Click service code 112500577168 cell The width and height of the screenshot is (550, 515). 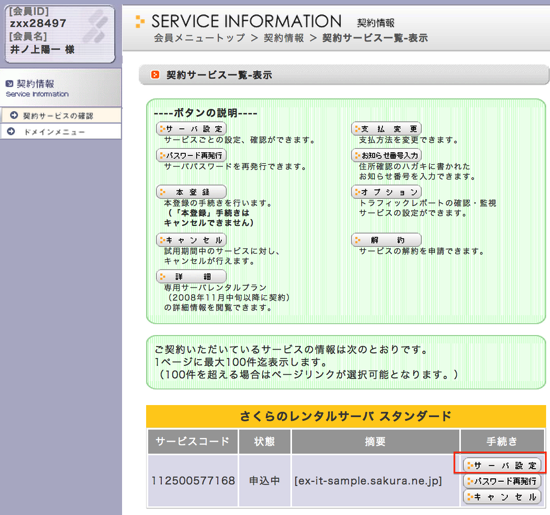[x=193, y=481]
